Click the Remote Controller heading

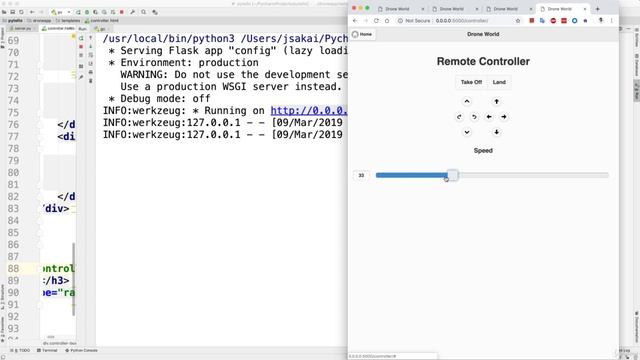[483, 61]
